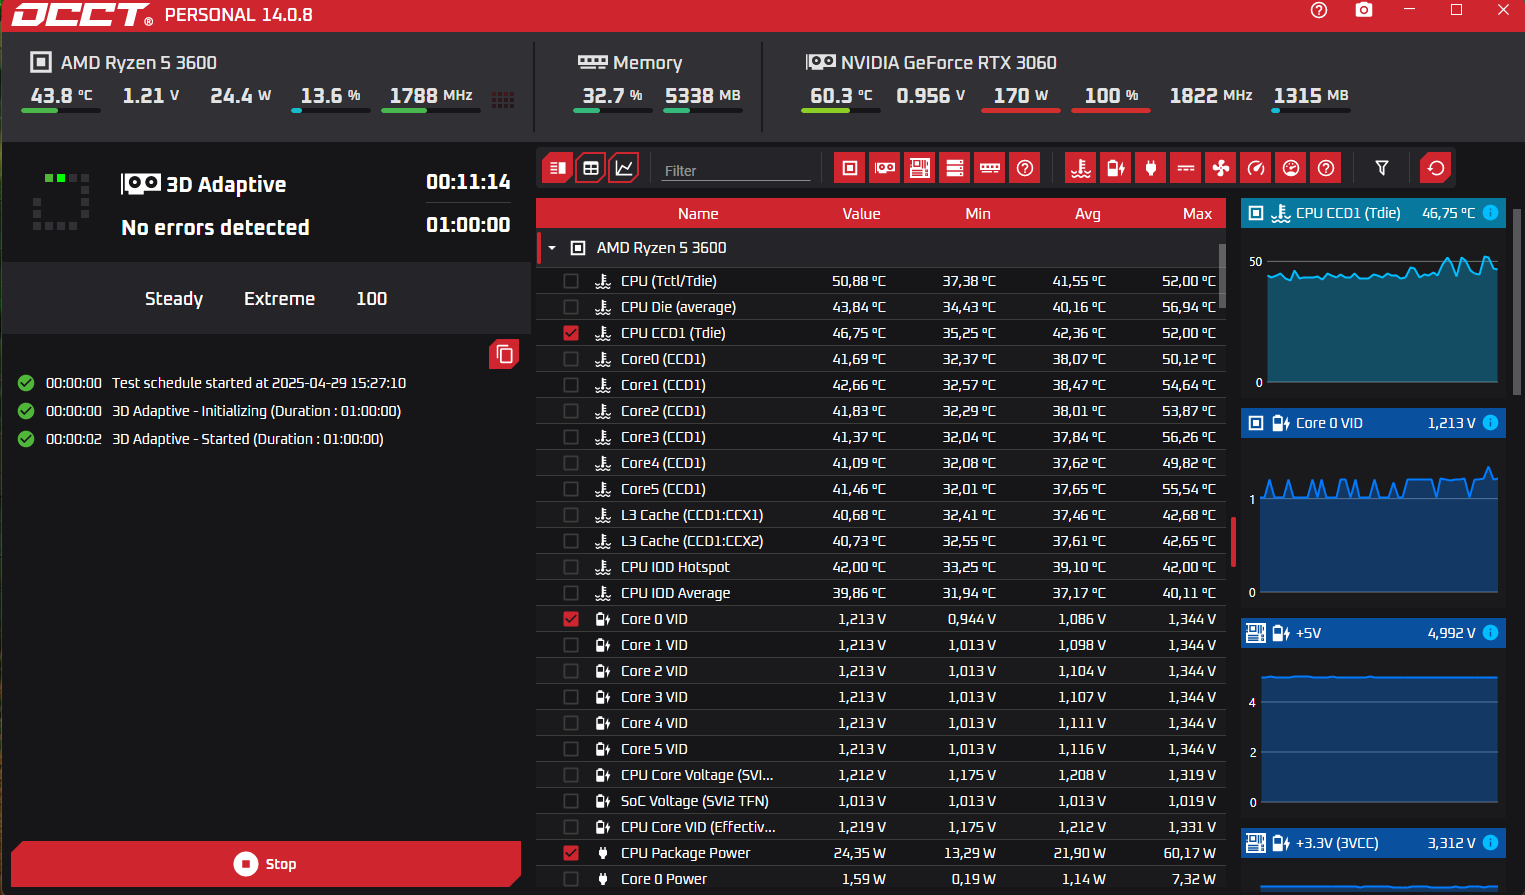This screenshot has width=1525, height=895.
Task: Uncheck the Core 0 VID checkbox
Action: [x=571, y=619]
